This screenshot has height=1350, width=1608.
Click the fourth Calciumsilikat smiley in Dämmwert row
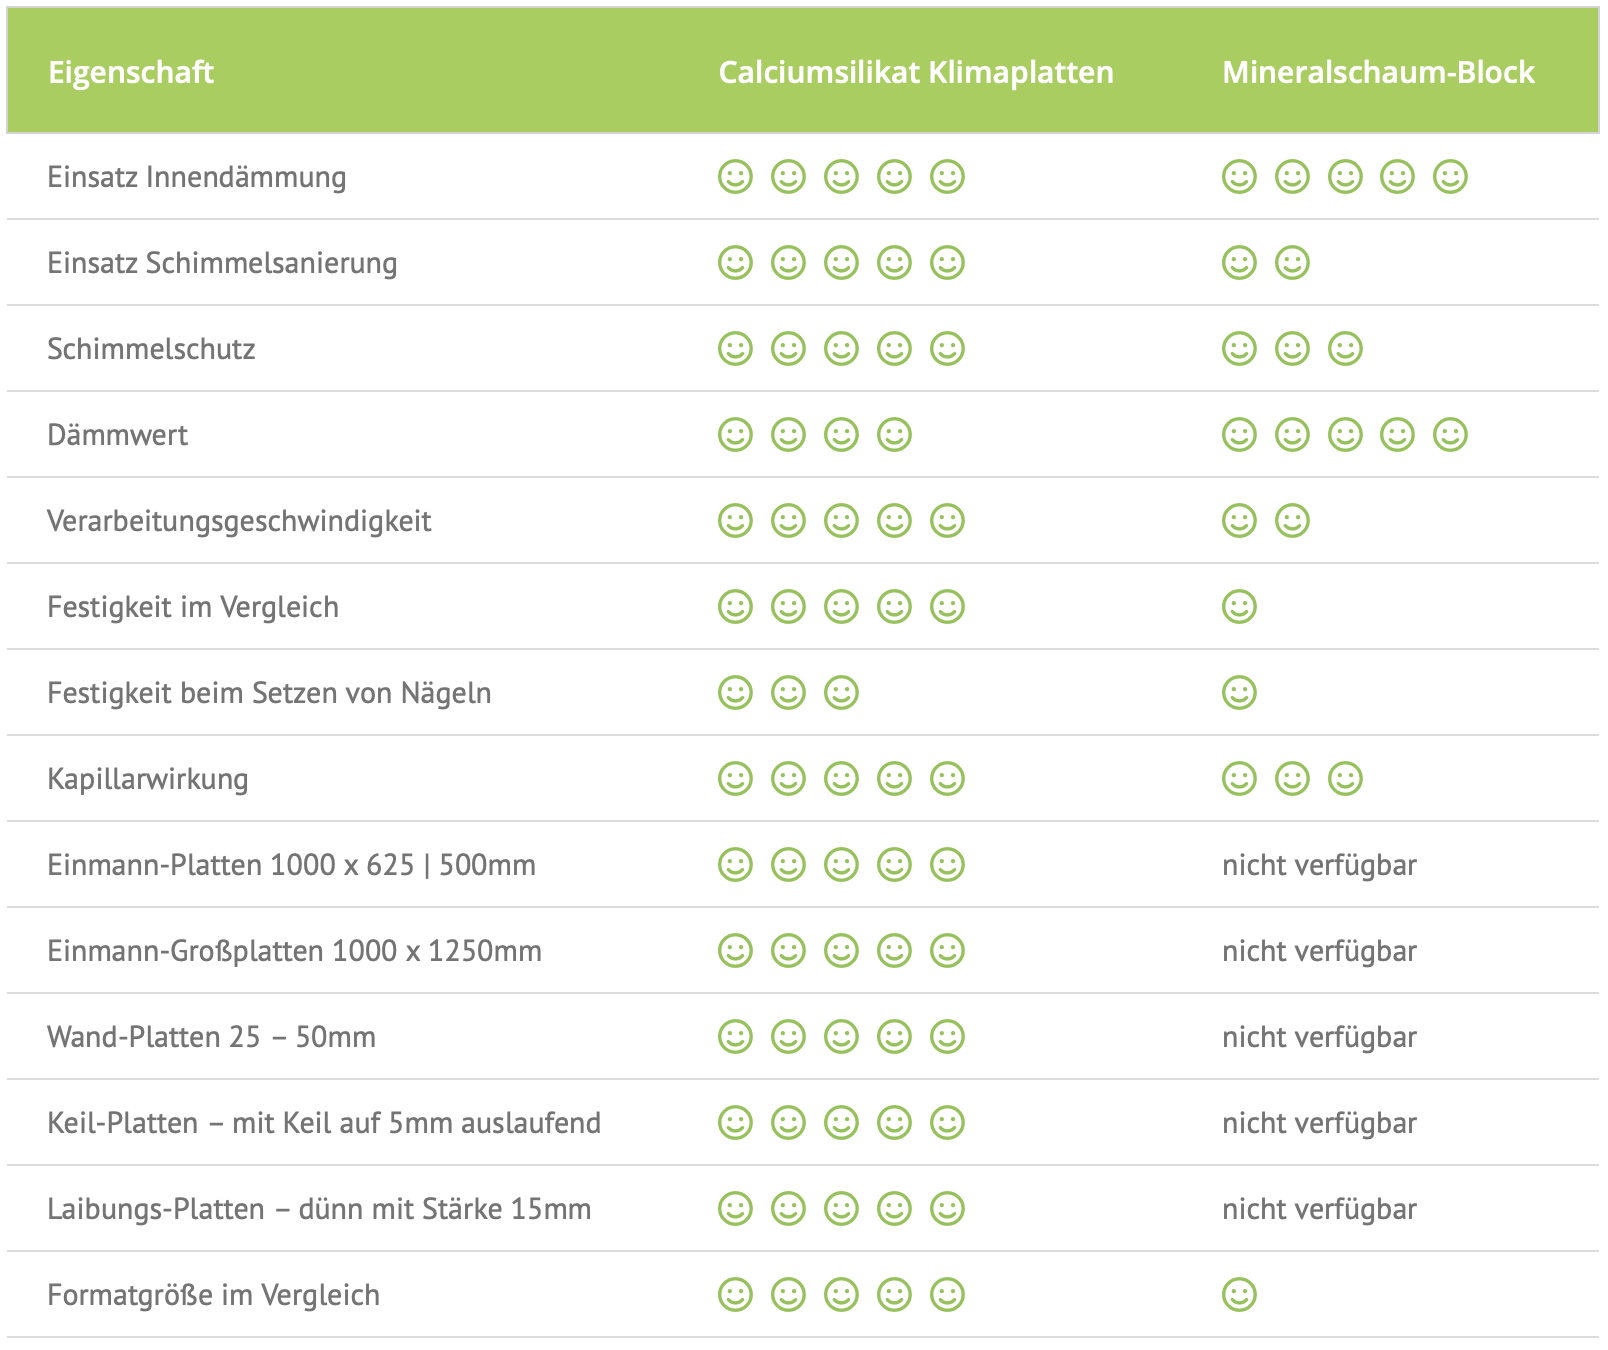click(x=894, y=434)
